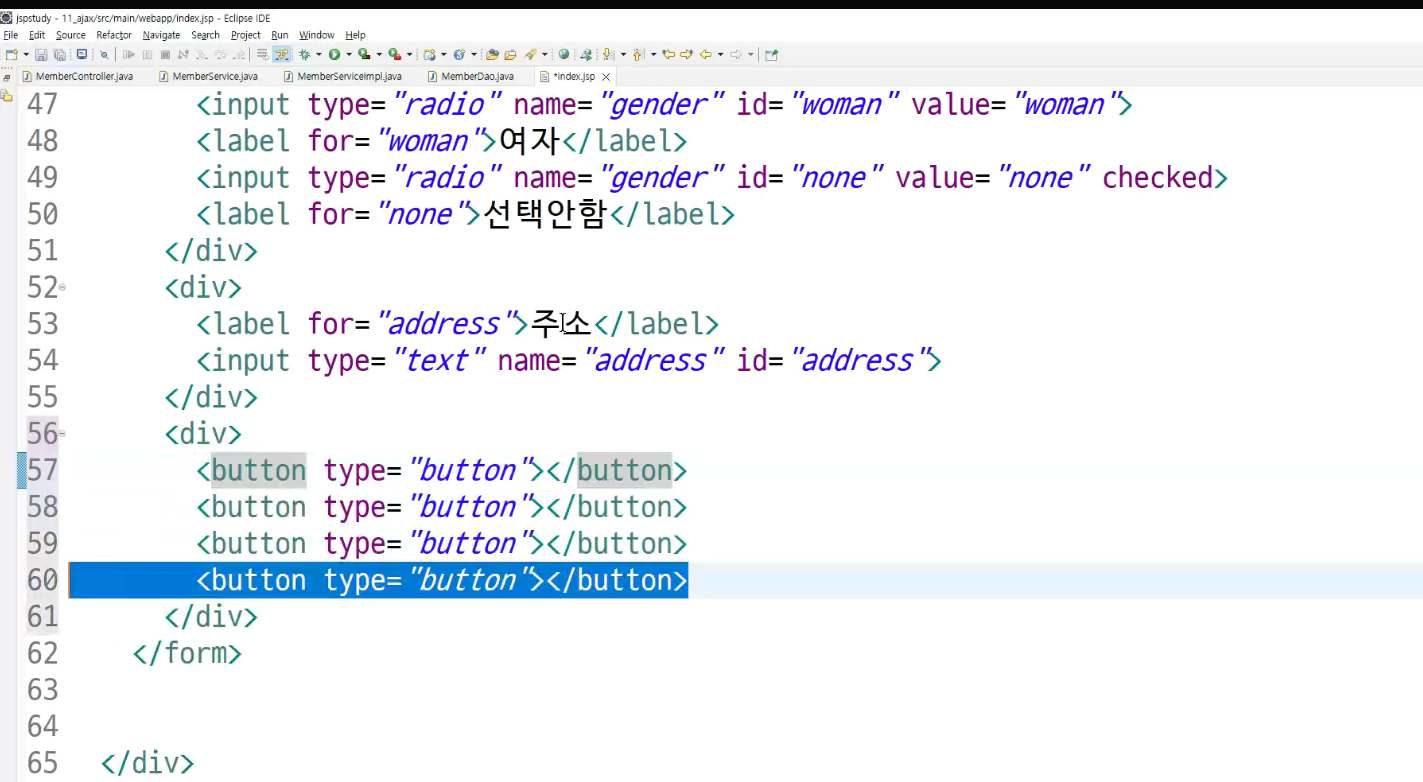Click the Step Into icon
1423x782 pixels.
point(201,54)
